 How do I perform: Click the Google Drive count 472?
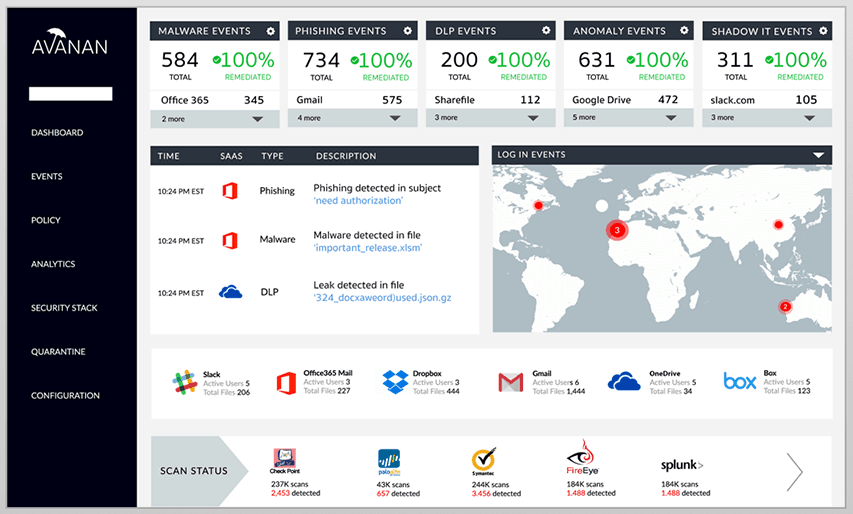click(x=668, y=100)
